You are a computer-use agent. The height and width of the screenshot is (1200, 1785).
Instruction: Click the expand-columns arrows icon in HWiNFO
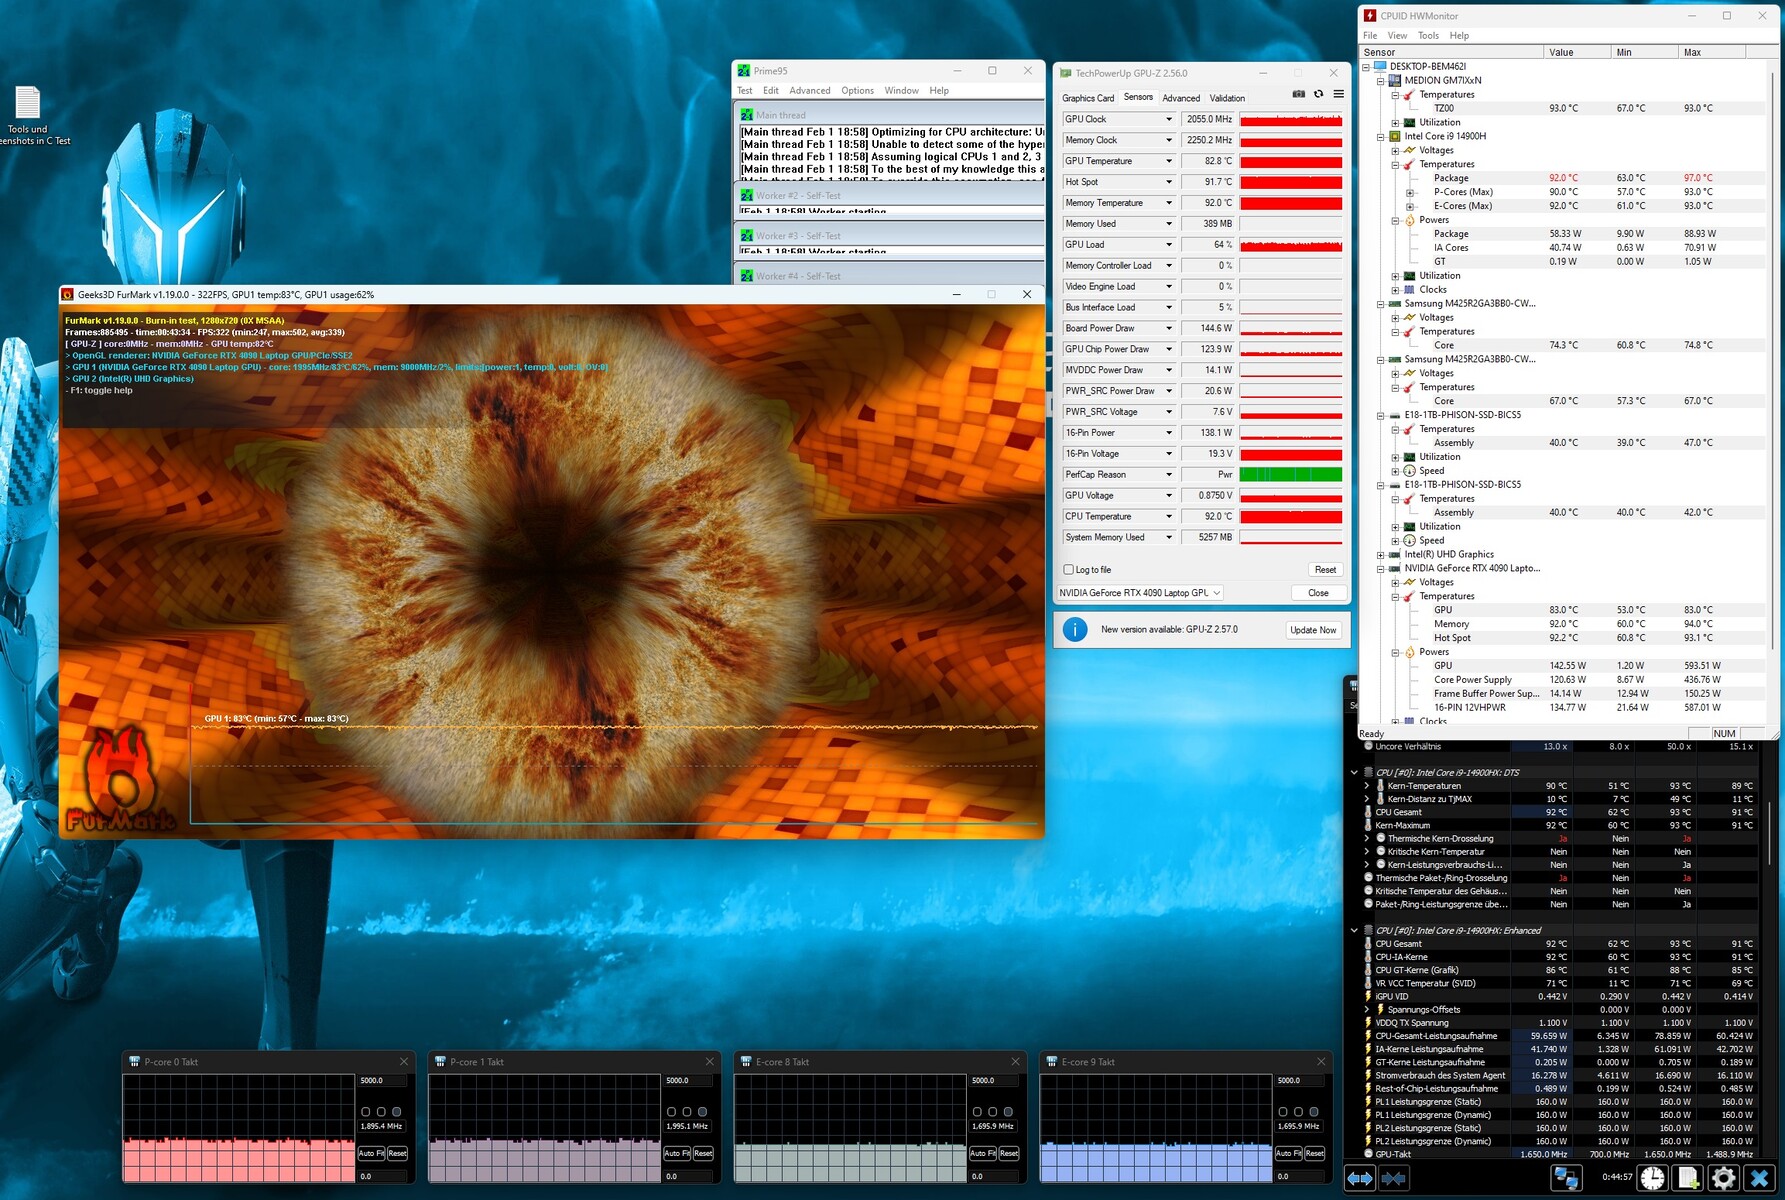[x=1360, y=1179]
